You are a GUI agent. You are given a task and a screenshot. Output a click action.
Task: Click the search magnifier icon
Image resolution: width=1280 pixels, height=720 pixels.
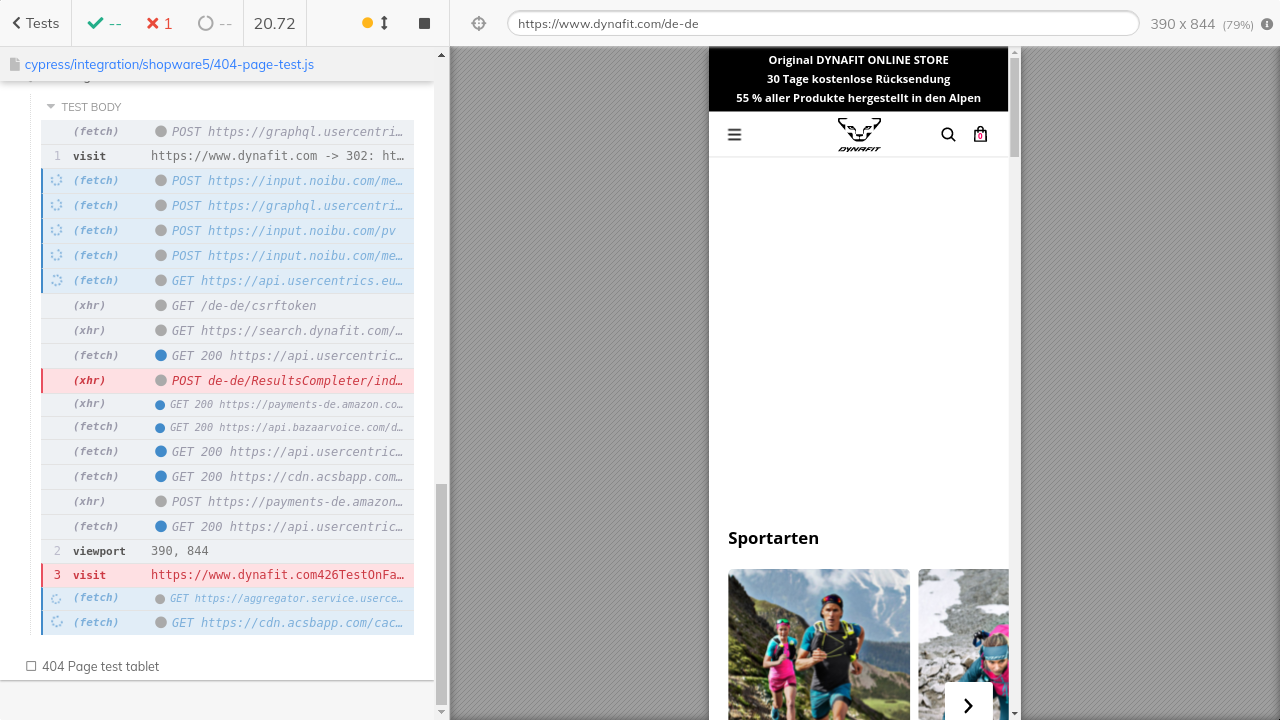(x=948, y=135)
